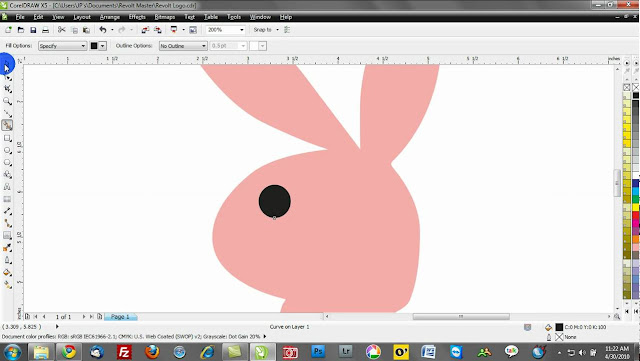Select the Shape edit tool
Image resolution: width=640 pixels, height=361 pixels.
click(x=7, y=78)
